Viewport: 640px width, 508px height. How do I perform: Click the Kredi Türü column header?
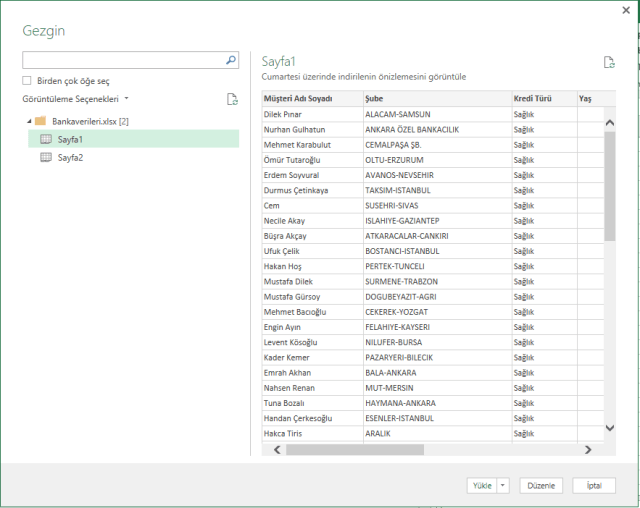pyautogui.click(x=544, y=98)
